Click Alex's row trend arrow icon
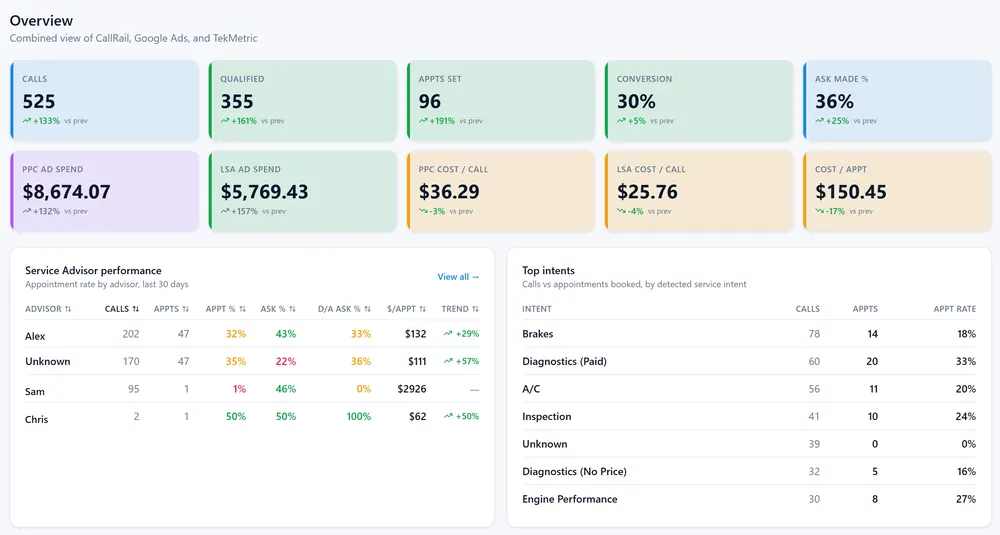The height and width of the screenshot is (535, 1000). tap(448, 333)
